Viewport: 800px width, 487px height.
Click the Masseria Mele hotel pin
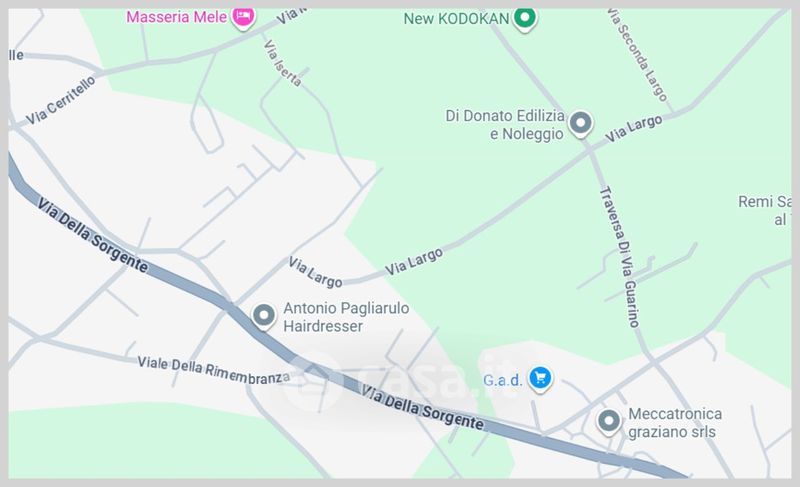pyautogui.click(x=243, y=18)
